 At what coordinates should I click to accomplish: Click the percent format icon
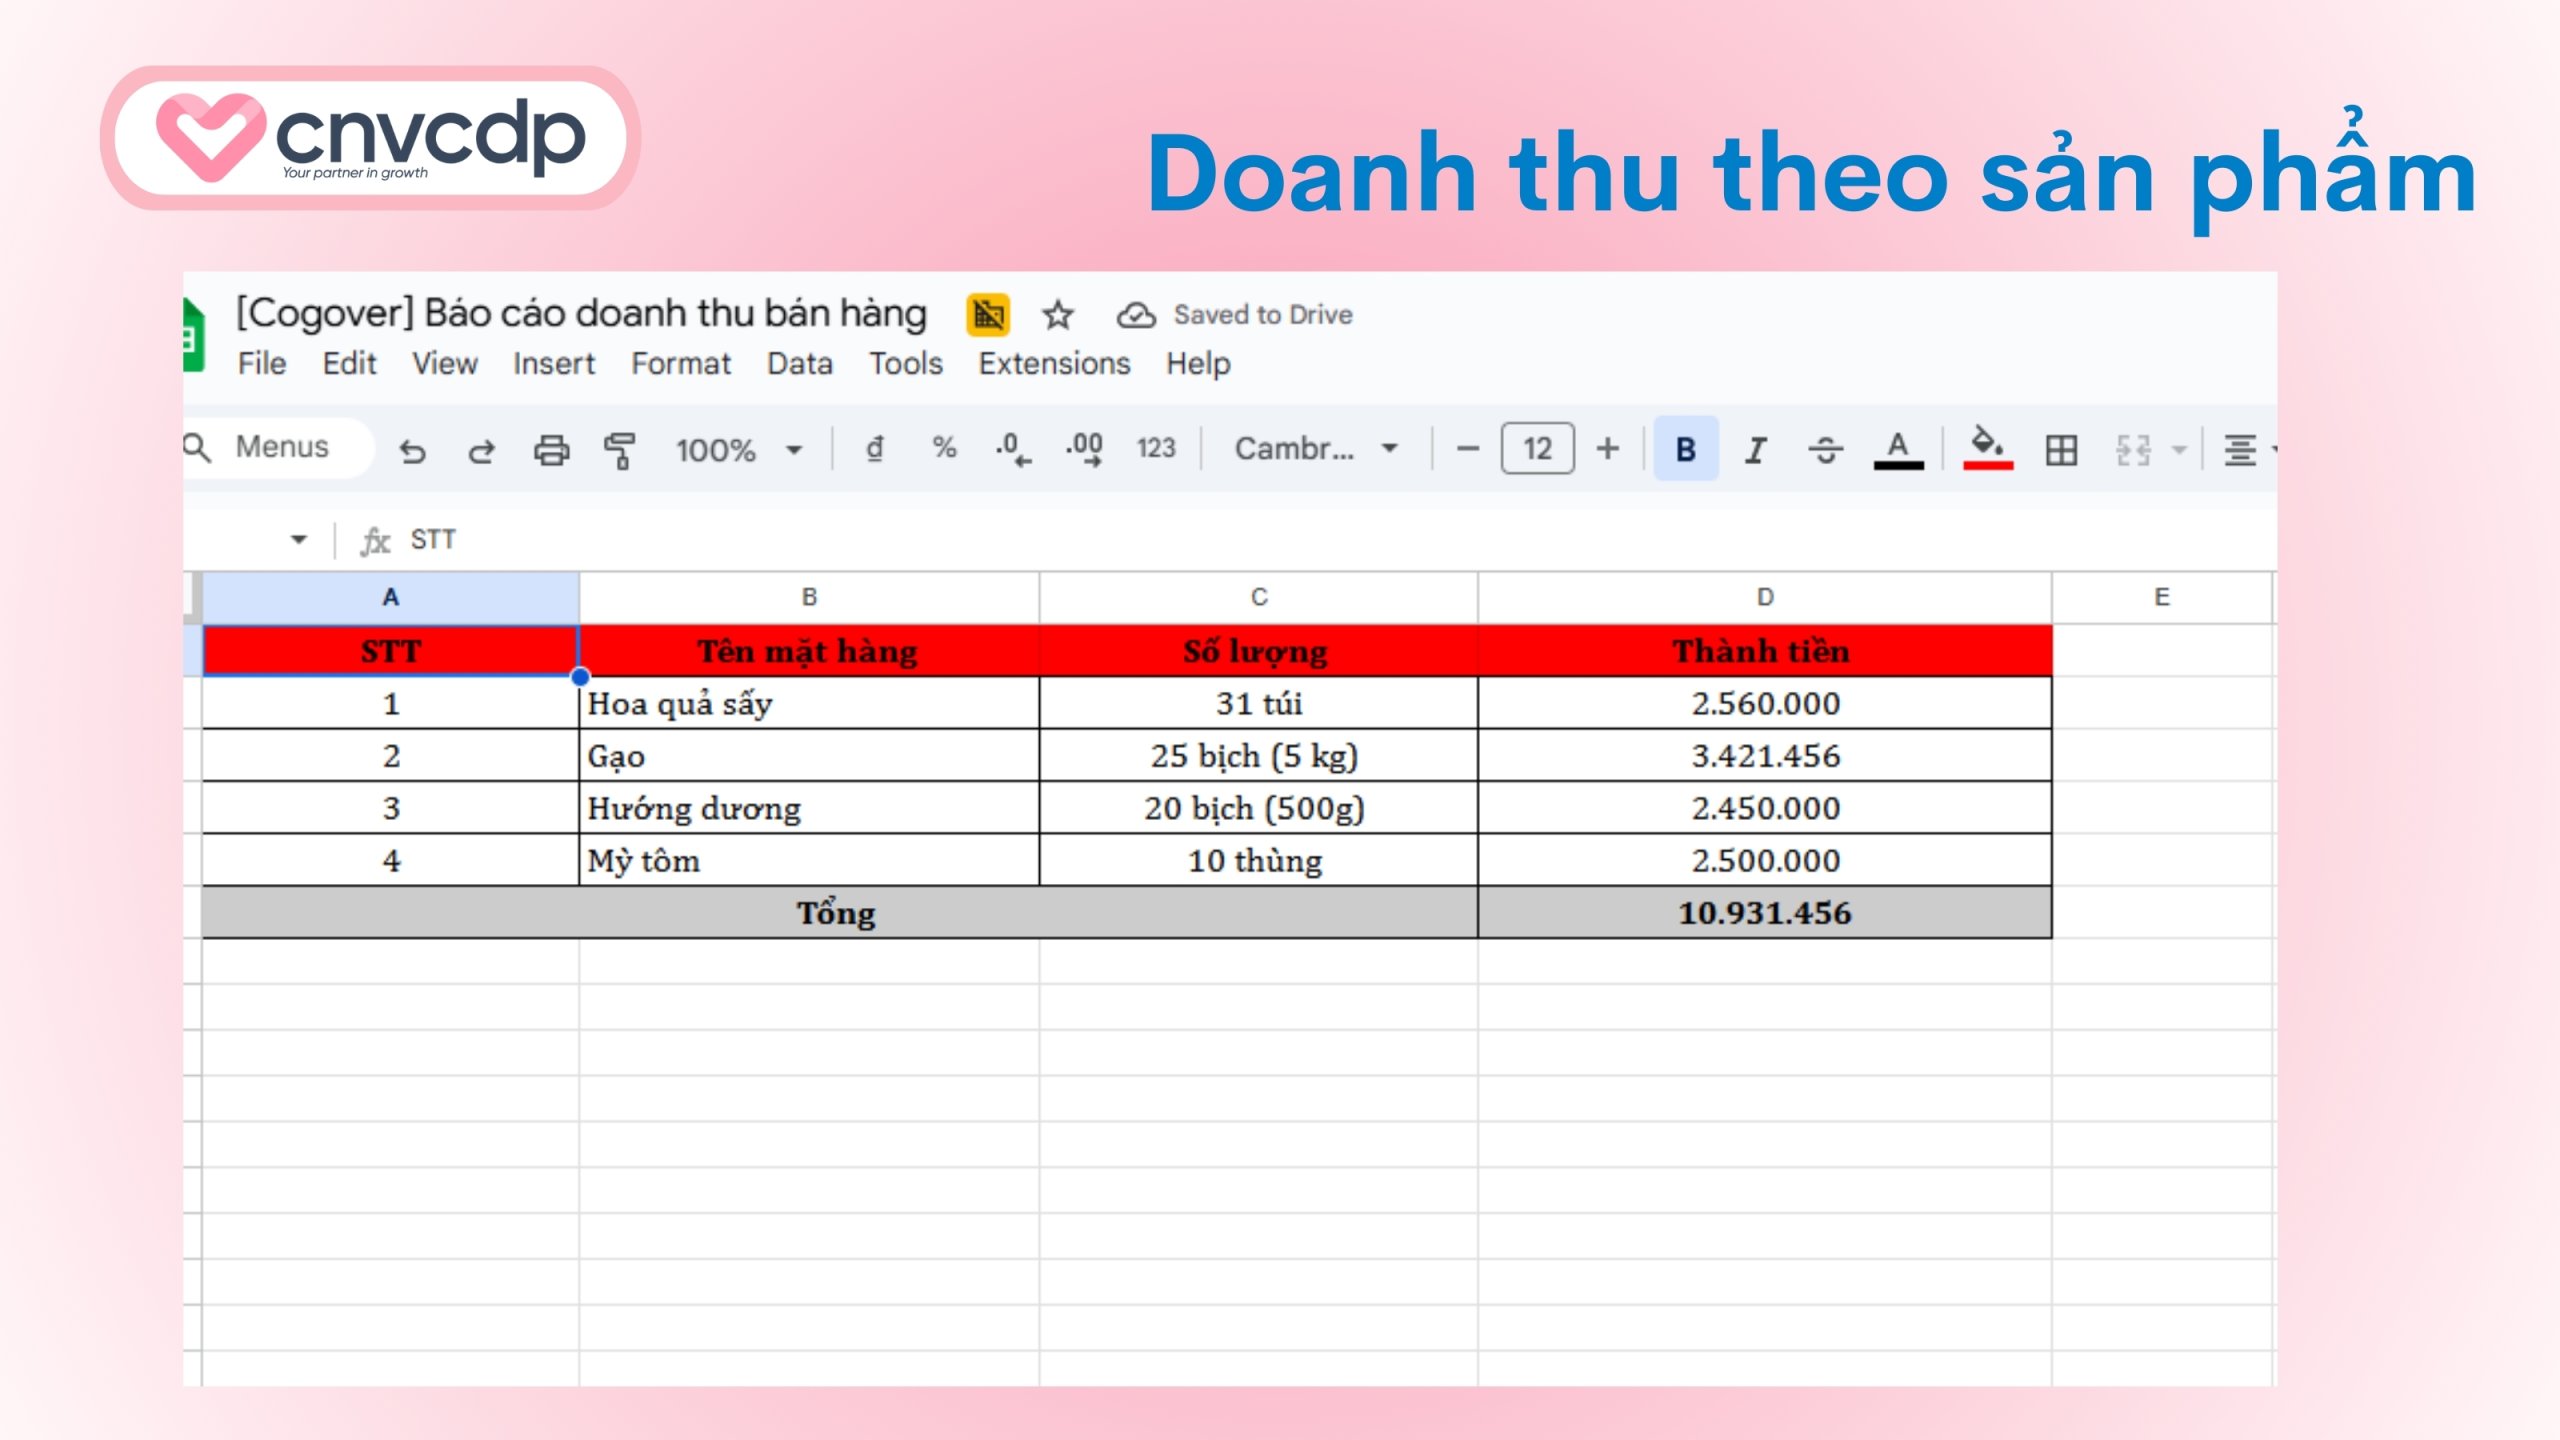click(942, 450)
